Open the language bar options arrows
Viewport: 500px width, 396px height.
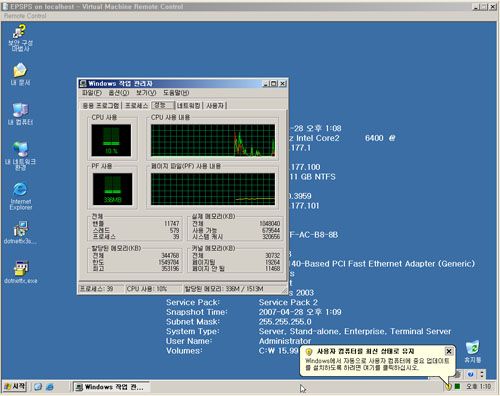click(x=482, y=374)
